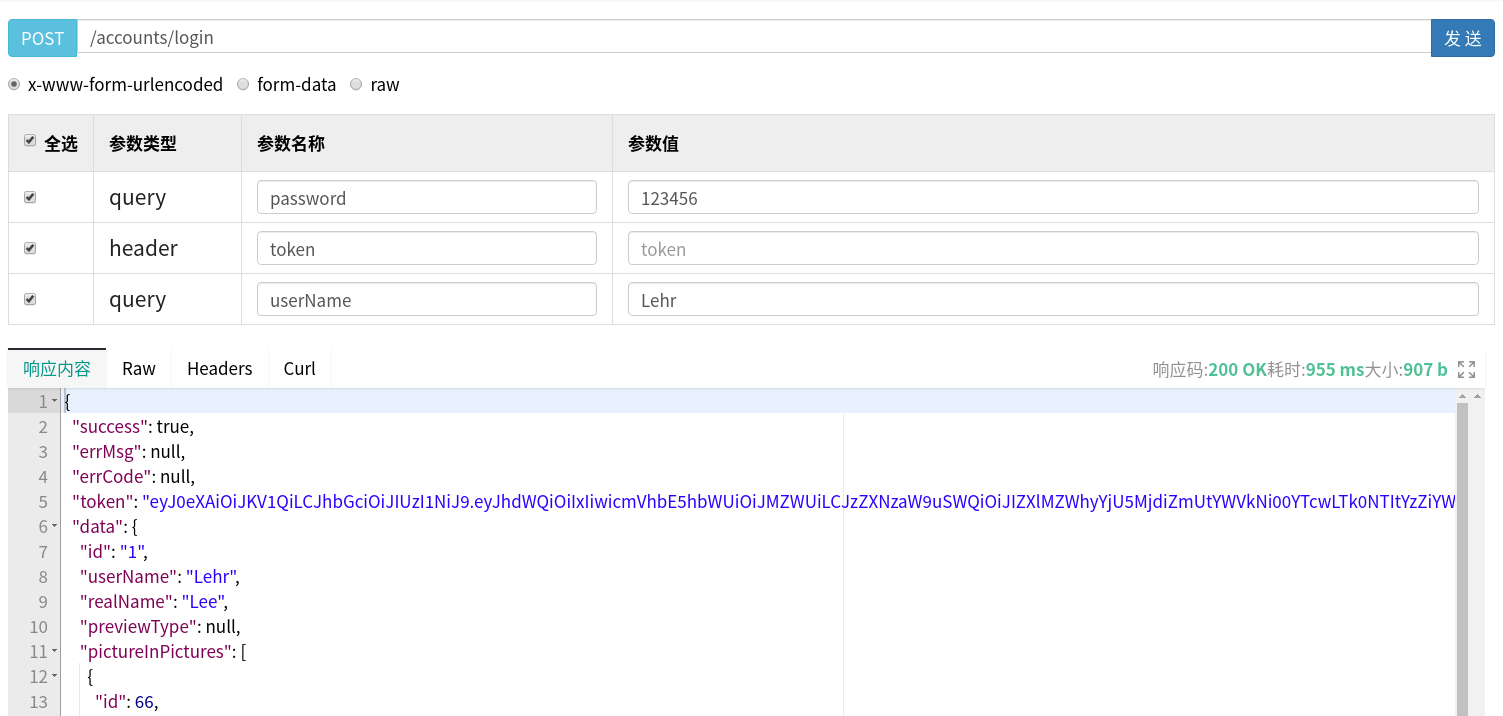Click the "realName": "Lee" line
Screen dimensions: 1503x716
pos(154,601)
